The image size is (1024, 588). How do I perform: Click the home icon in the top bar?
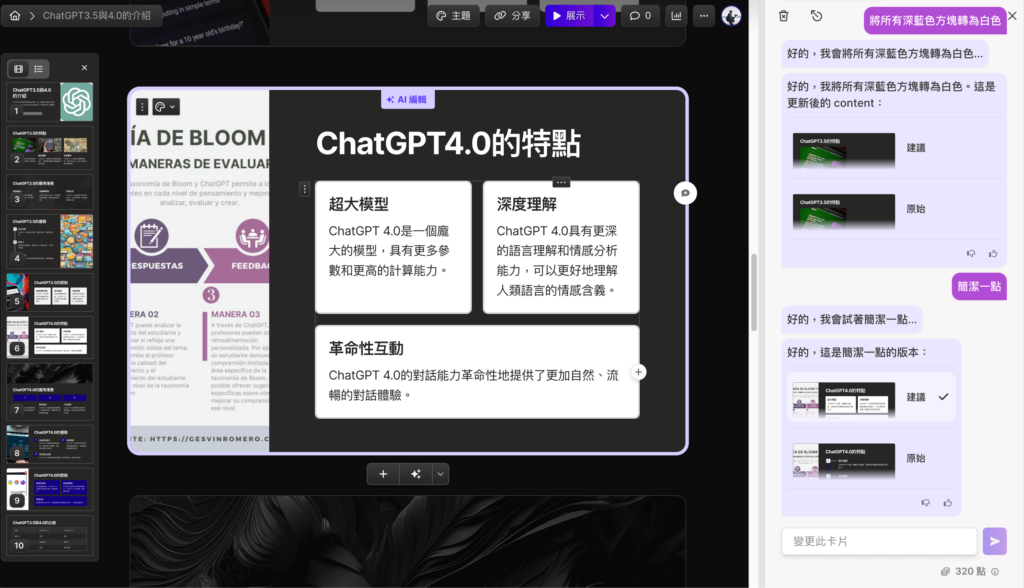[13, 15]
